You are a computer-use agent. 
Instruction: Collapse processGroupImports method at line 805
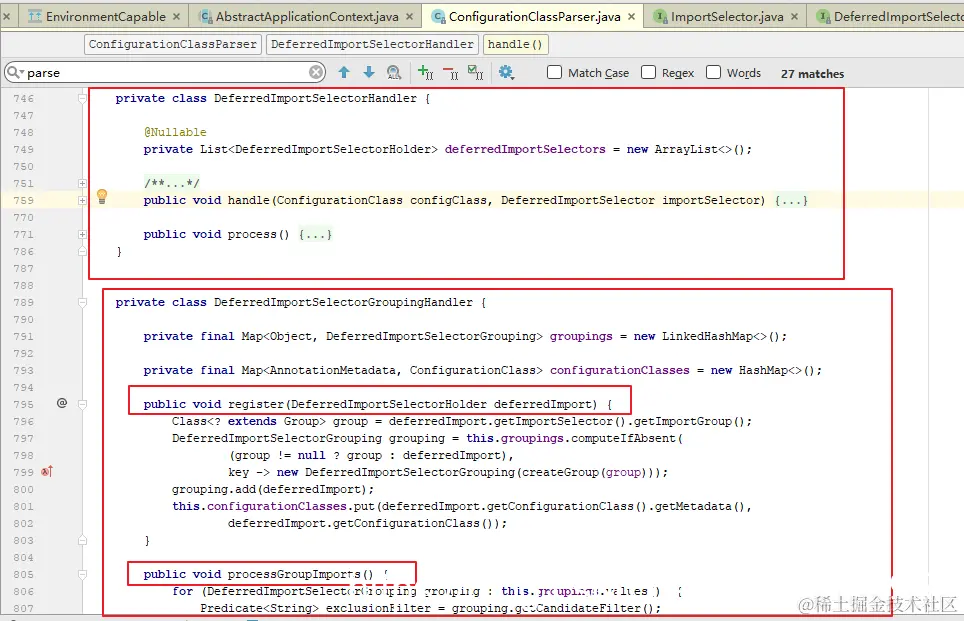click(82, 574)
